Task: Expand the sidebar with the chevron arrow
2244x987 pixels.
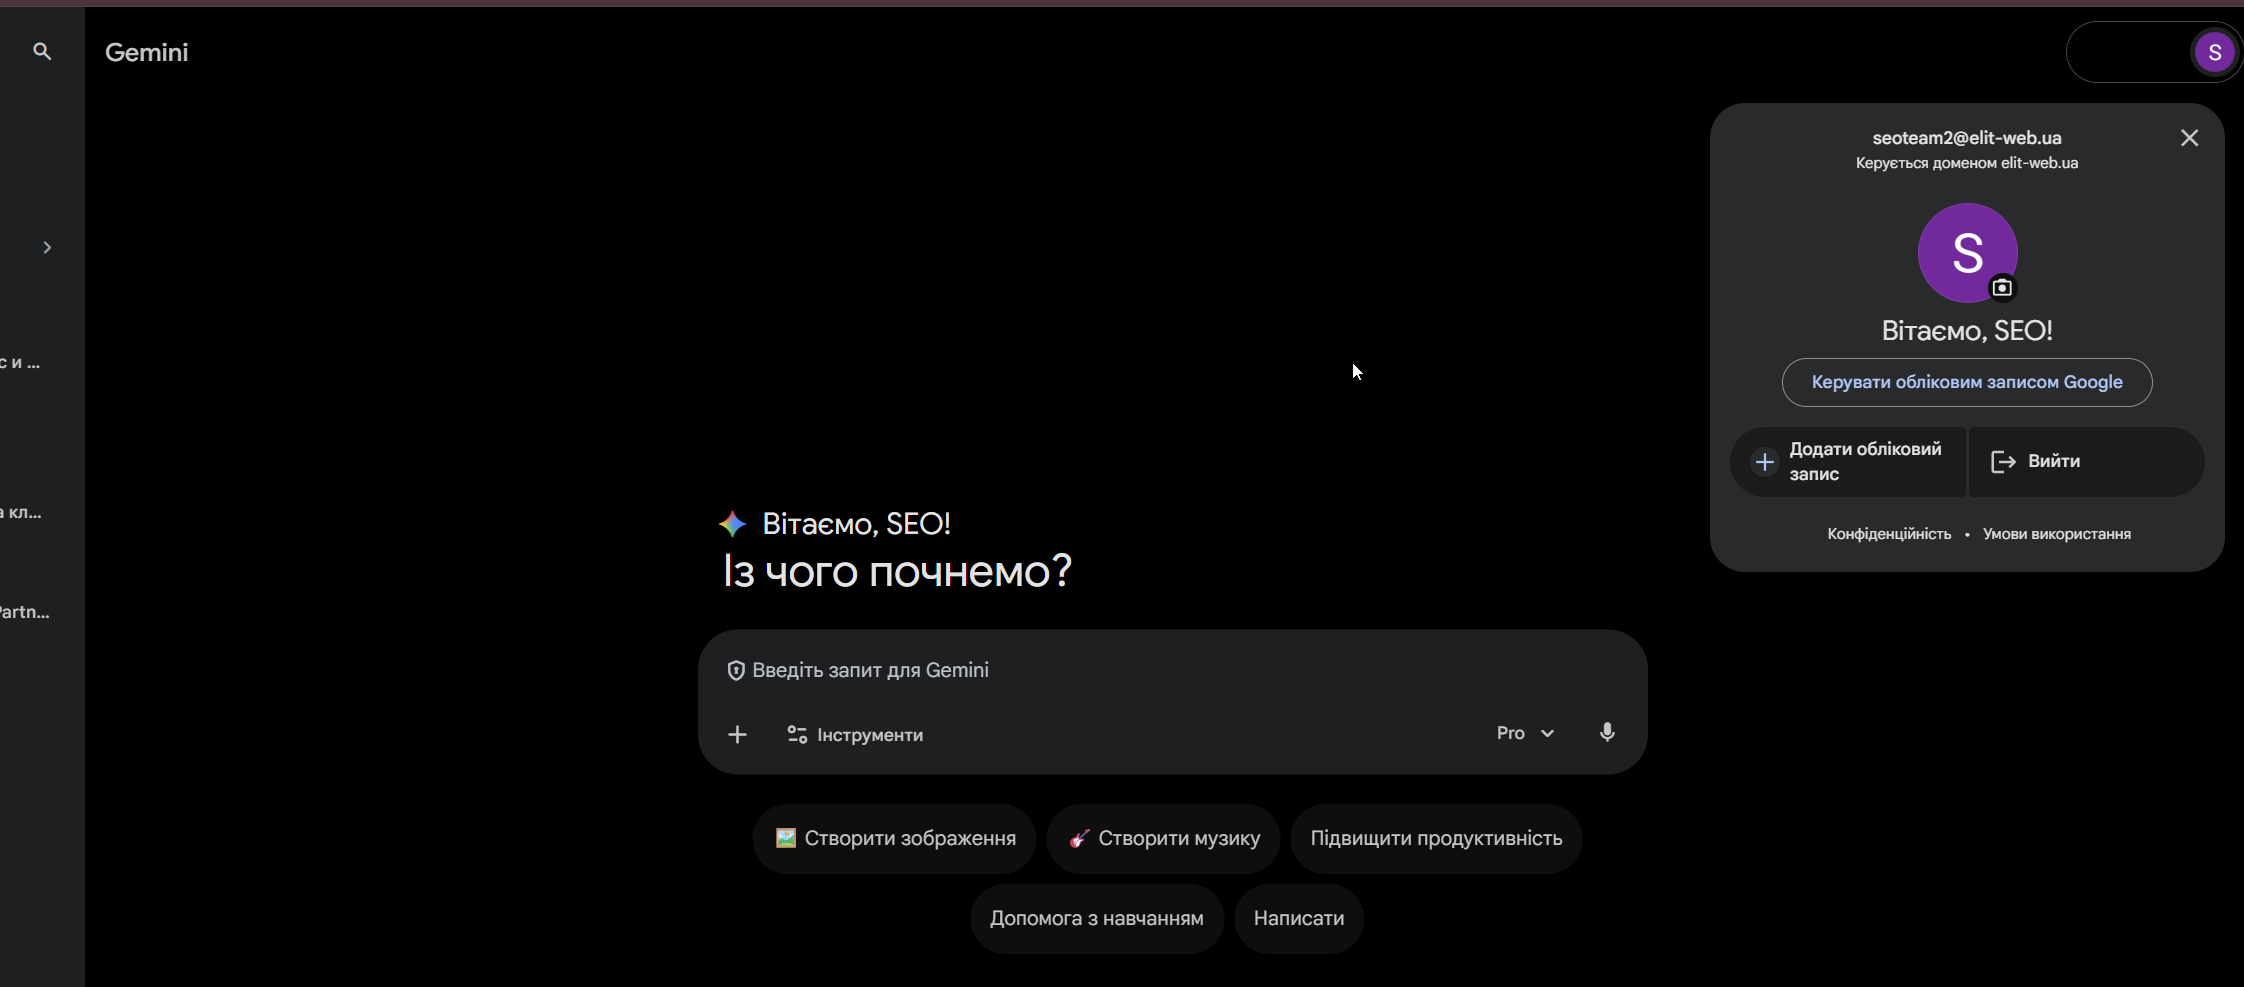Action: [x=47, y=247]
